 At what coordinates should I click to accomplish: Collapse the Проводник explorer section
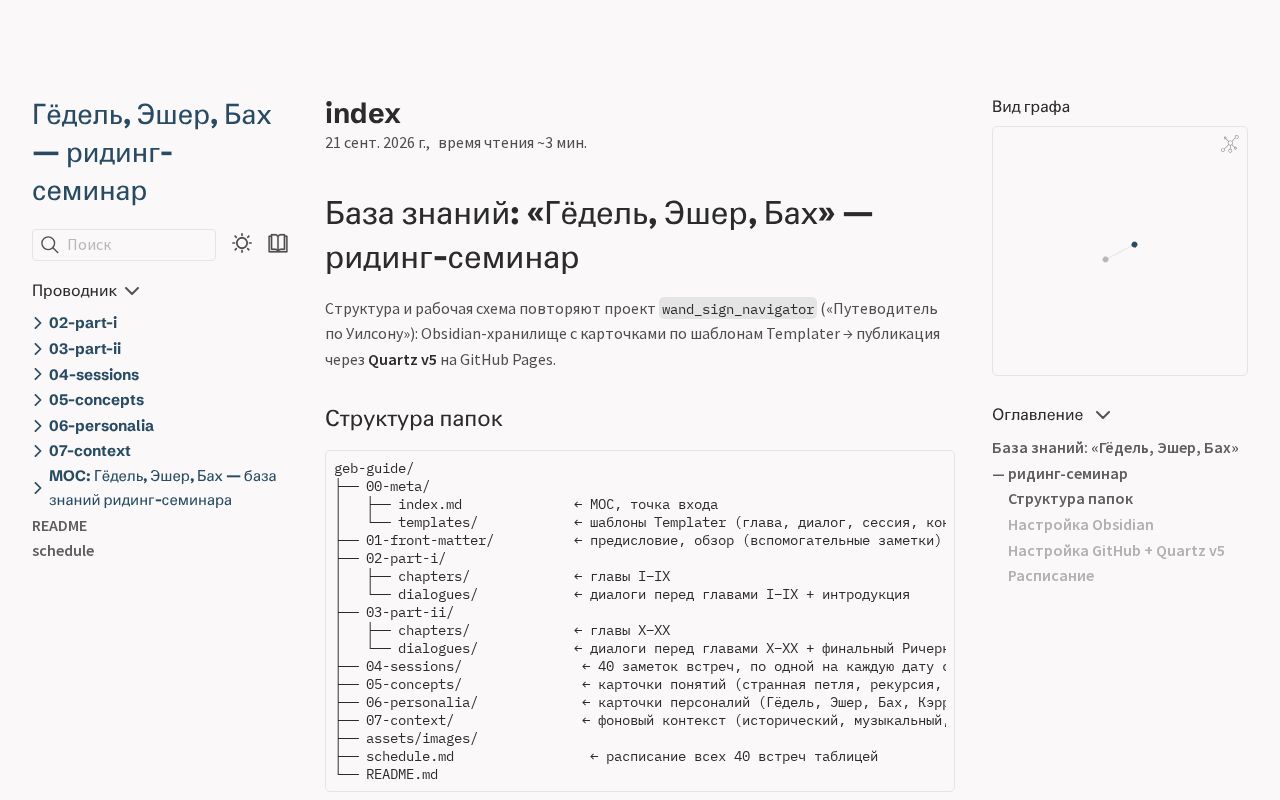86,290
